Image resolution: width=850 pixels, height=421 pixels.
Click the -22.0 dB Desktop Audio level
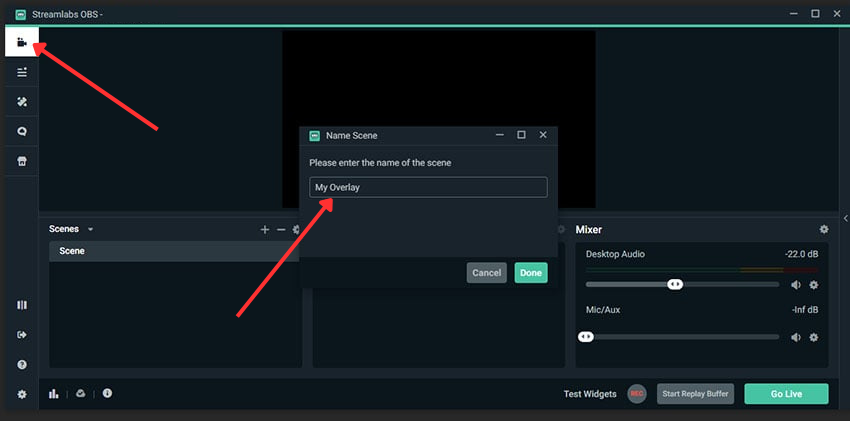pyautogui.click(x=801, y=254)
